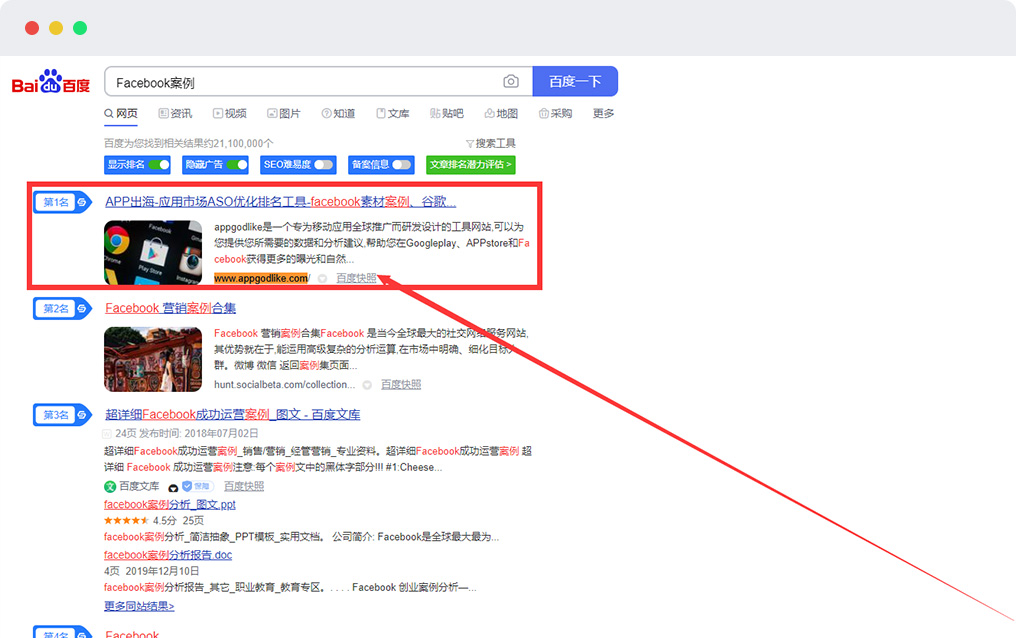Expand the 更多 menu
The height and width of the screenshot is (638, 1016).
coord(603,113)
